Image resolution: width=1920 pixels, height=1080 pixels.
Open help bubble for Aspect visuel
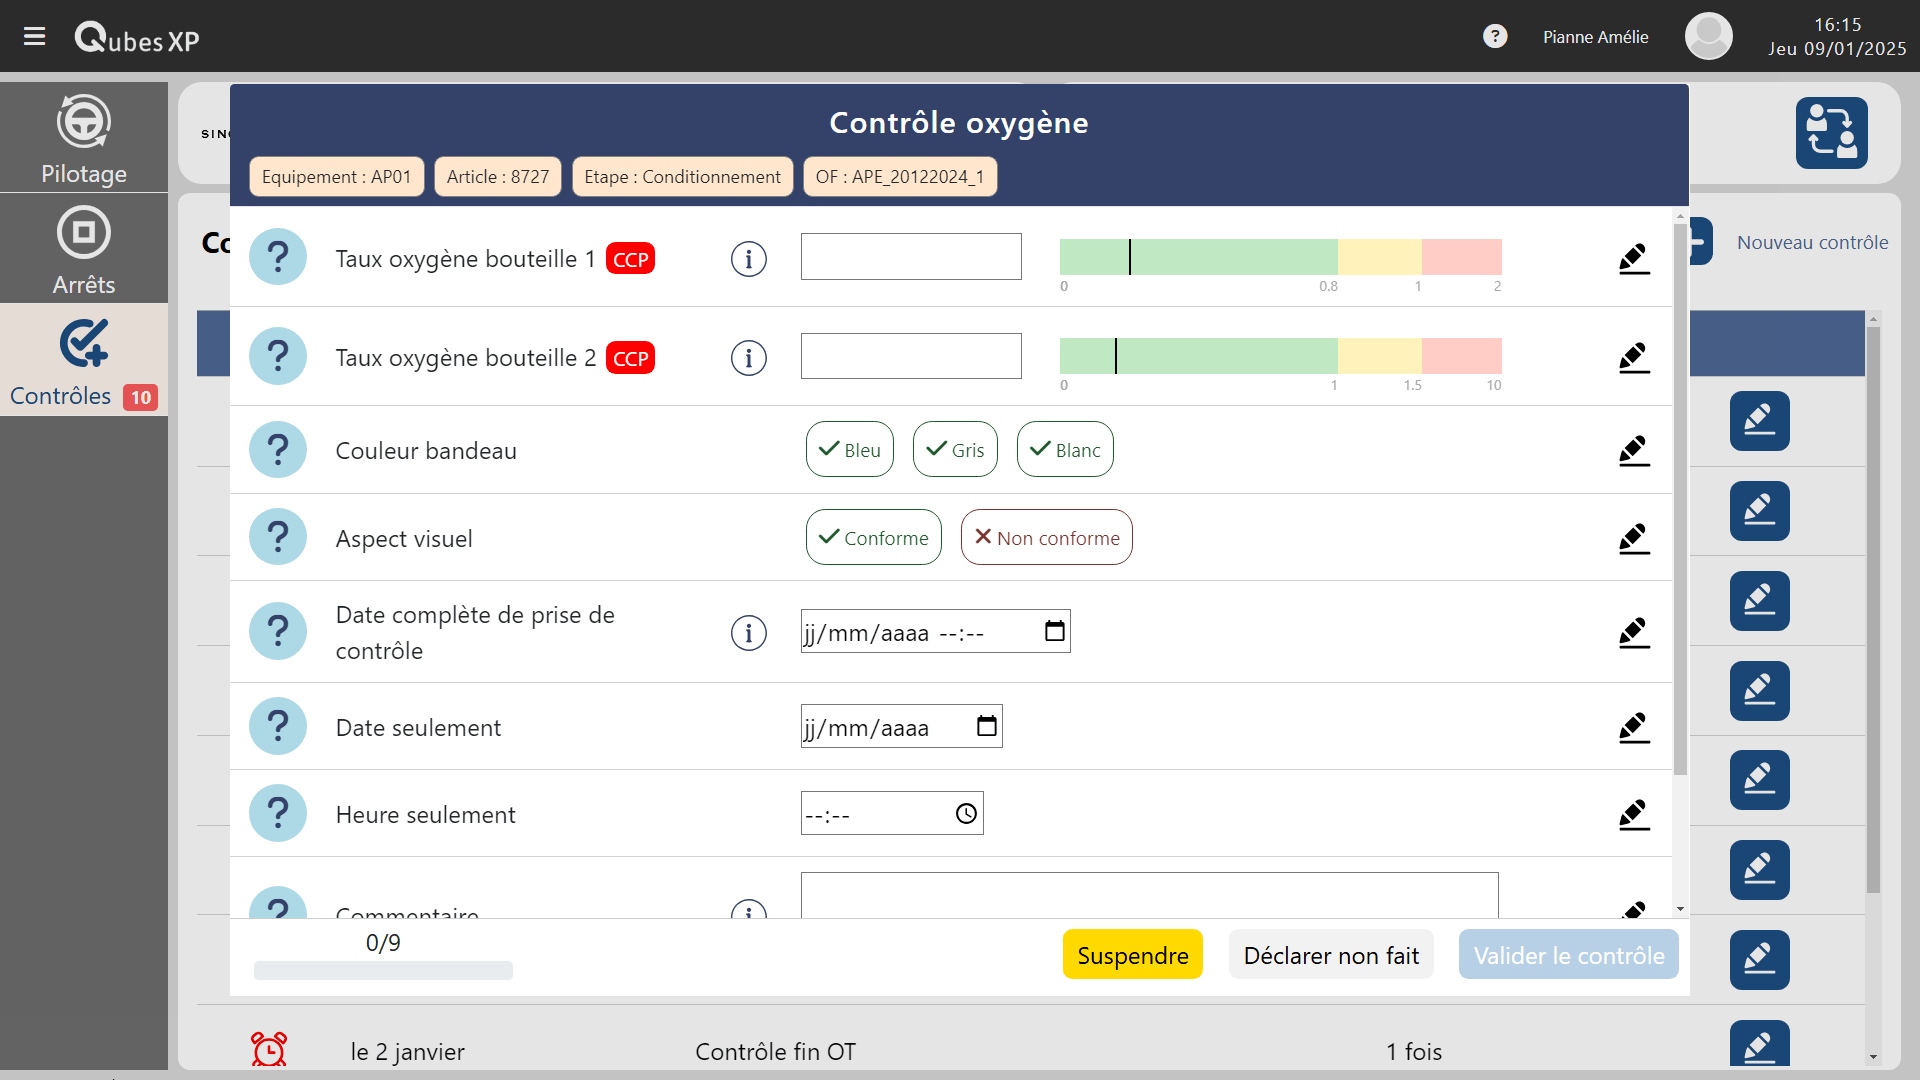point(278,538)
